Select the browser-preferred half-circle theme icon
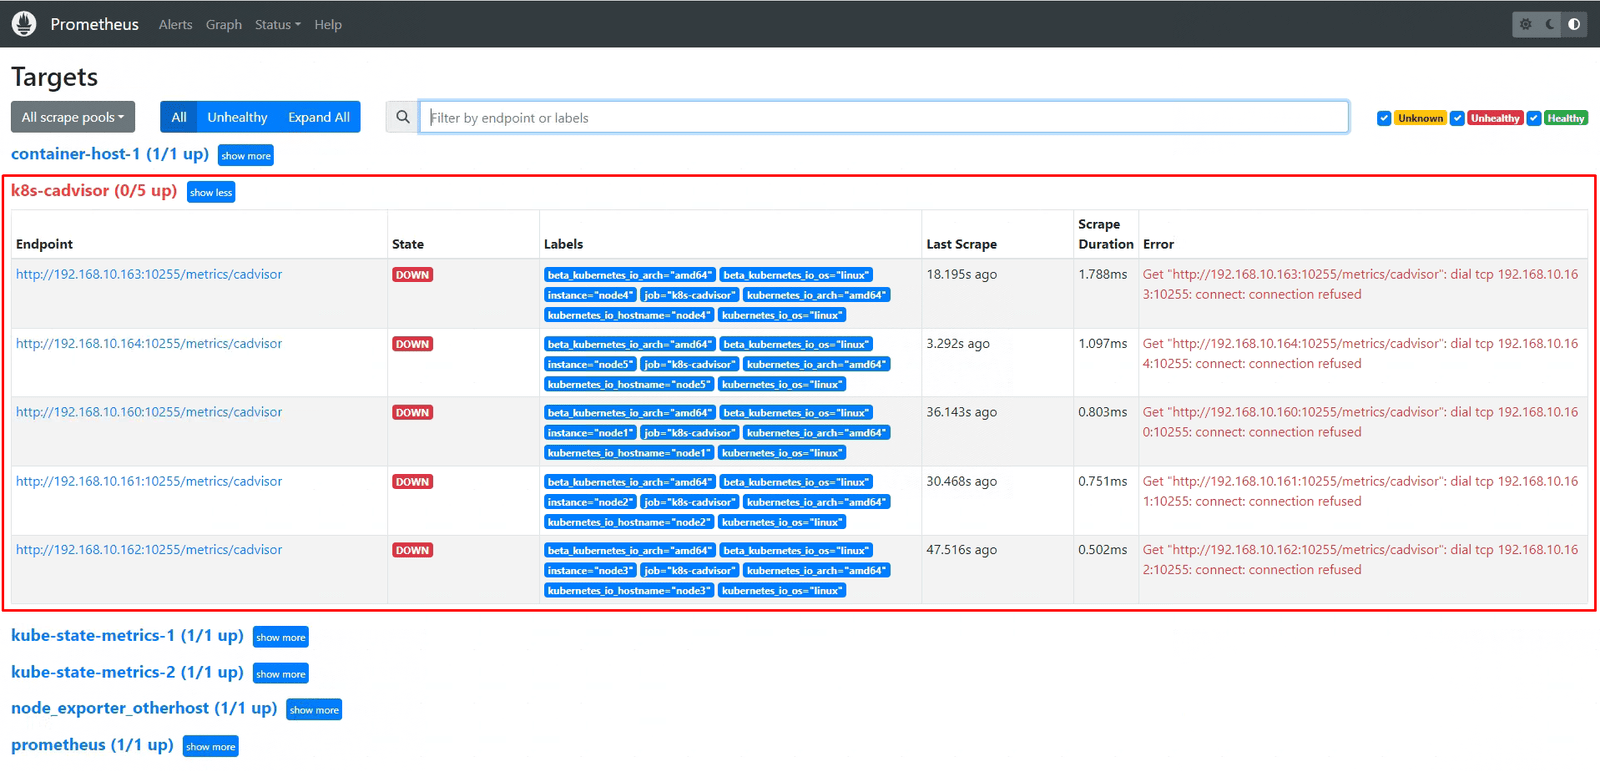This screenshot has height=771, width=1600. pyautogui.click(x=1574, y=24)
